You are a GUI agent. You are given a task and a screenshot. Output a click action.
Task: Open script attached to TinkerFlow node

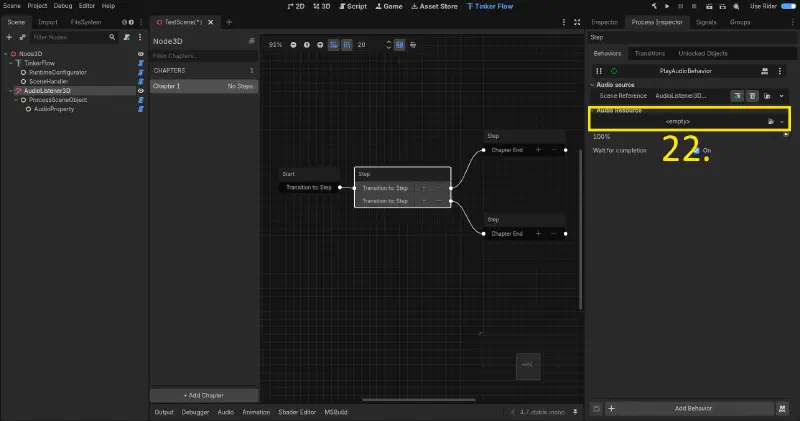141,63
